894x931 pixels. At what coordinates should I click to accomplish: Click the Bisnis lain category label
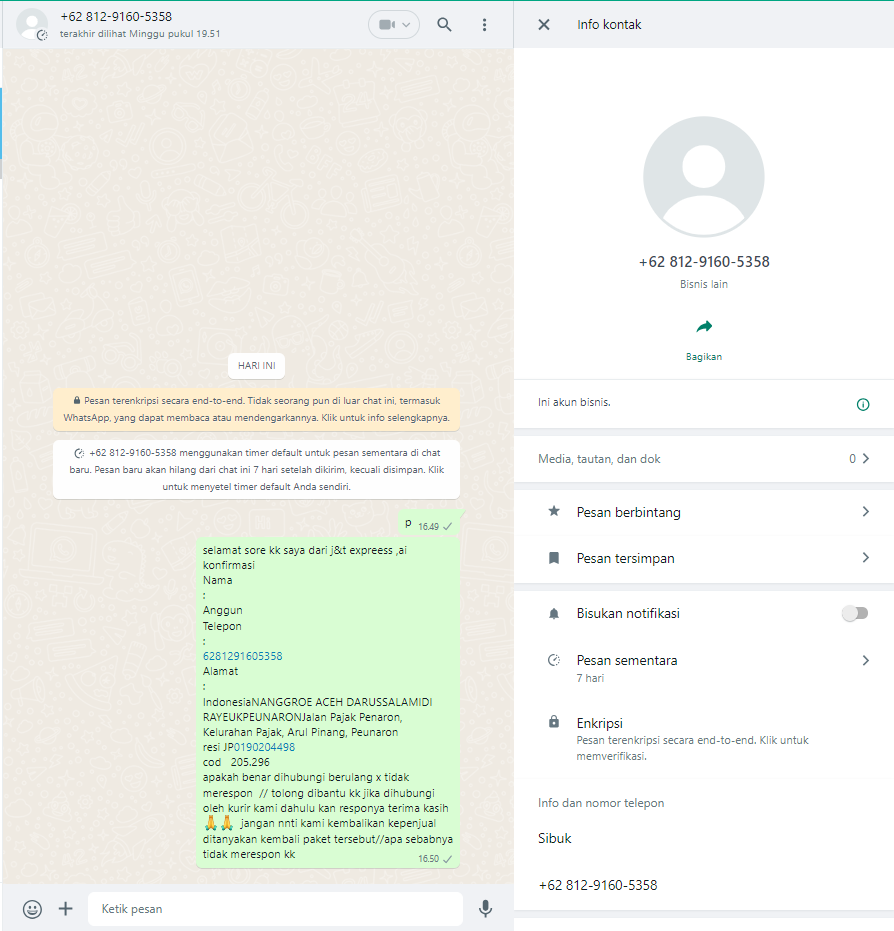(703, 284)
